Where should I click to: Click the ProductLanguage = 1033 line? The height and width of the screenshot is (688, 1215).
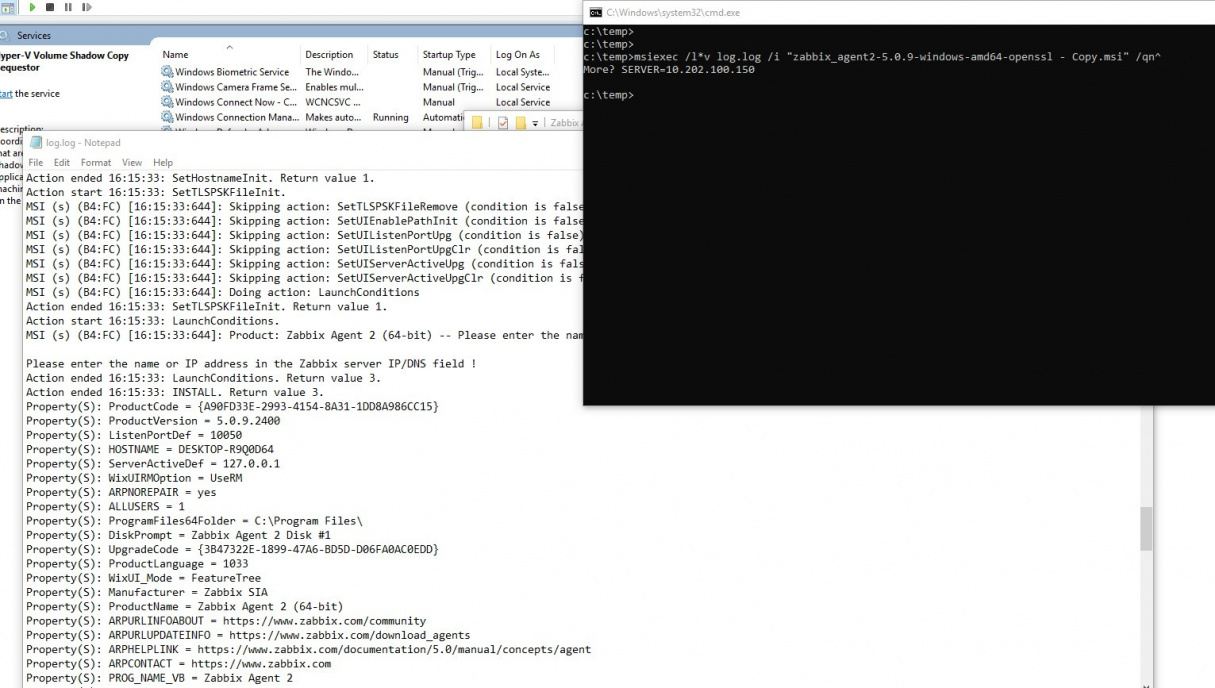point(137,564)
